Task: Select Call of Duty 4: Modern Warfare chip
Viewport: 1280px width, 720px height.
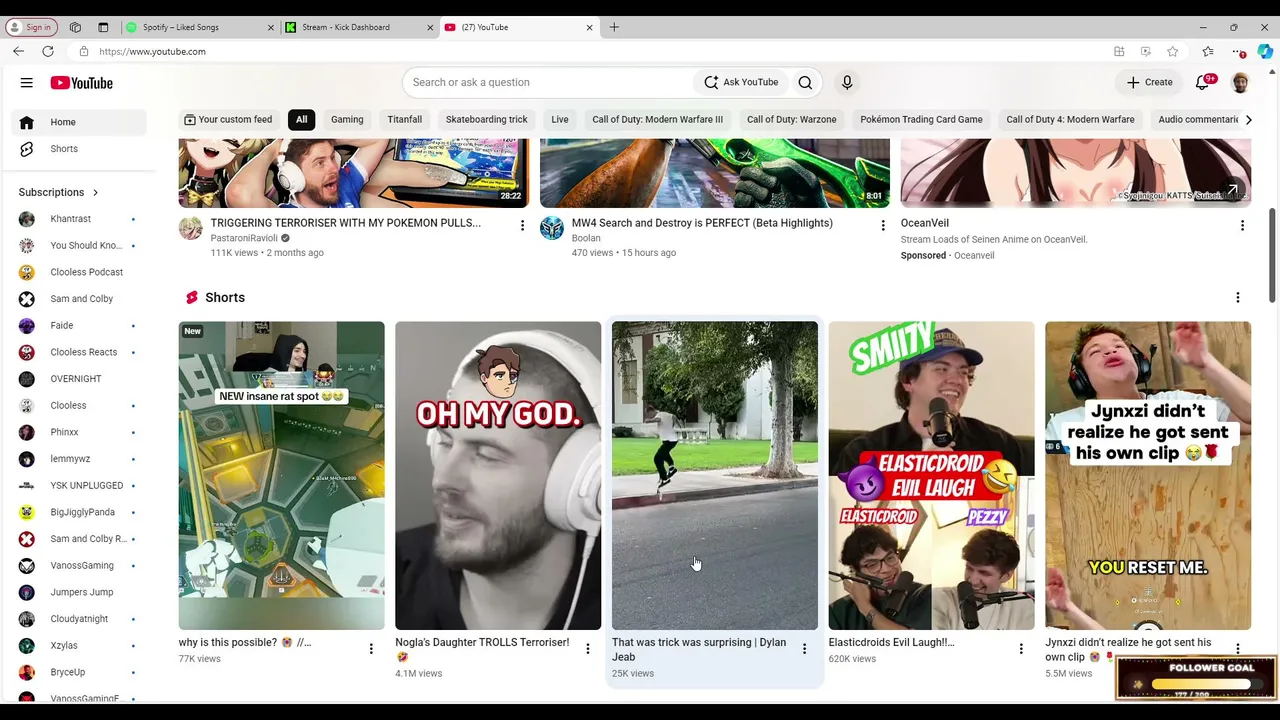Action: 1070,120
